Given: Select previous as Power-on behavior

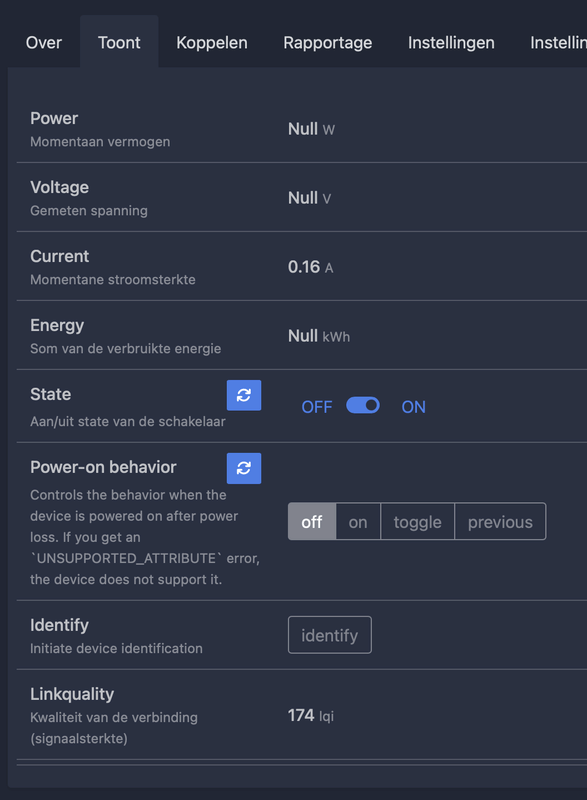Looking at the screenshot, I should 500,521.
